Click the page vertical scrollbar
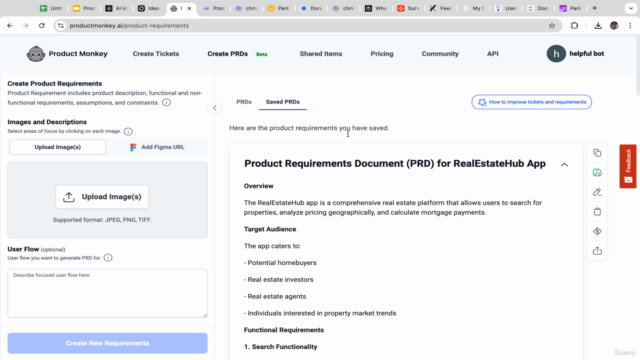 point(638,65)
